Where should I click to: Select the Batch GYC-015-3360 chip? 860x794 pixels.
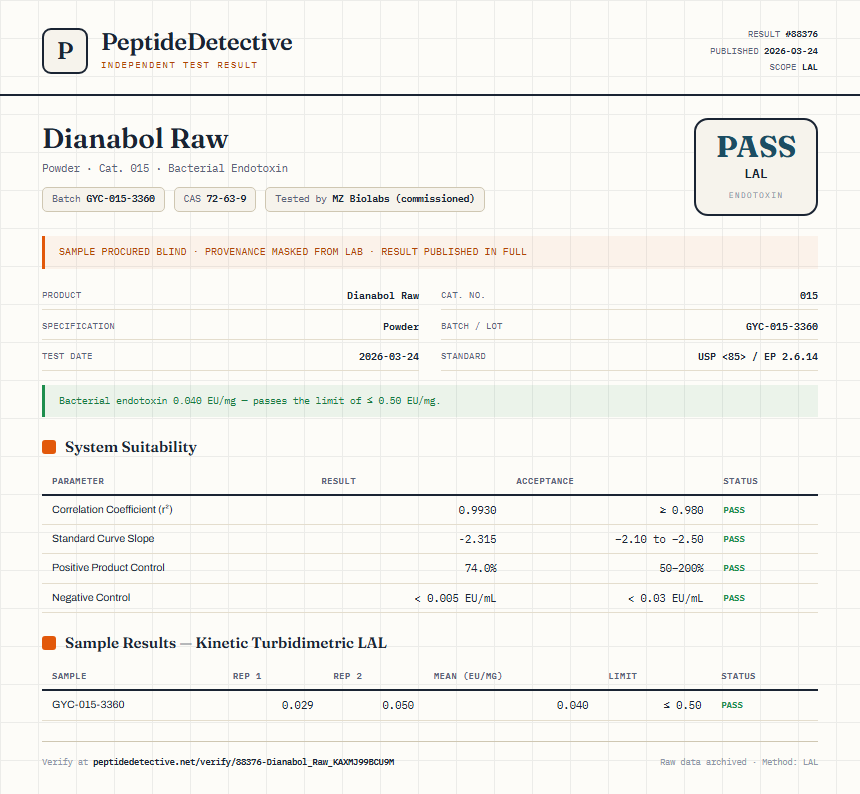pos(103,199)
